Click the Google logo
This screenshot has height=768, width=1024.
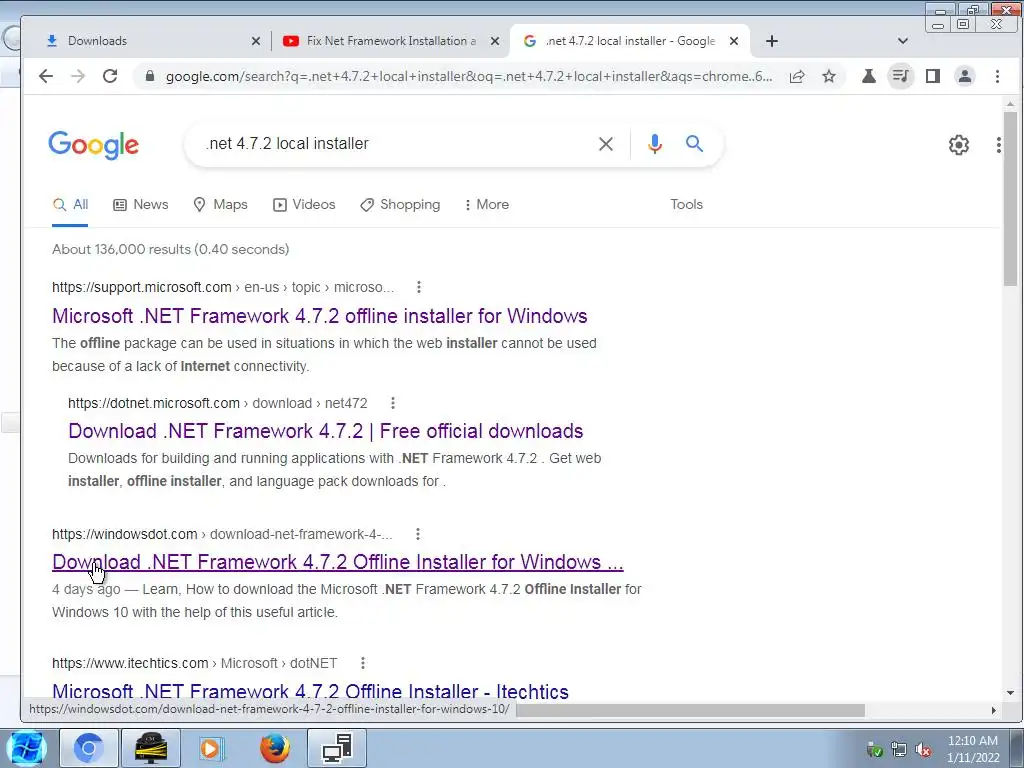pos(93,145)
